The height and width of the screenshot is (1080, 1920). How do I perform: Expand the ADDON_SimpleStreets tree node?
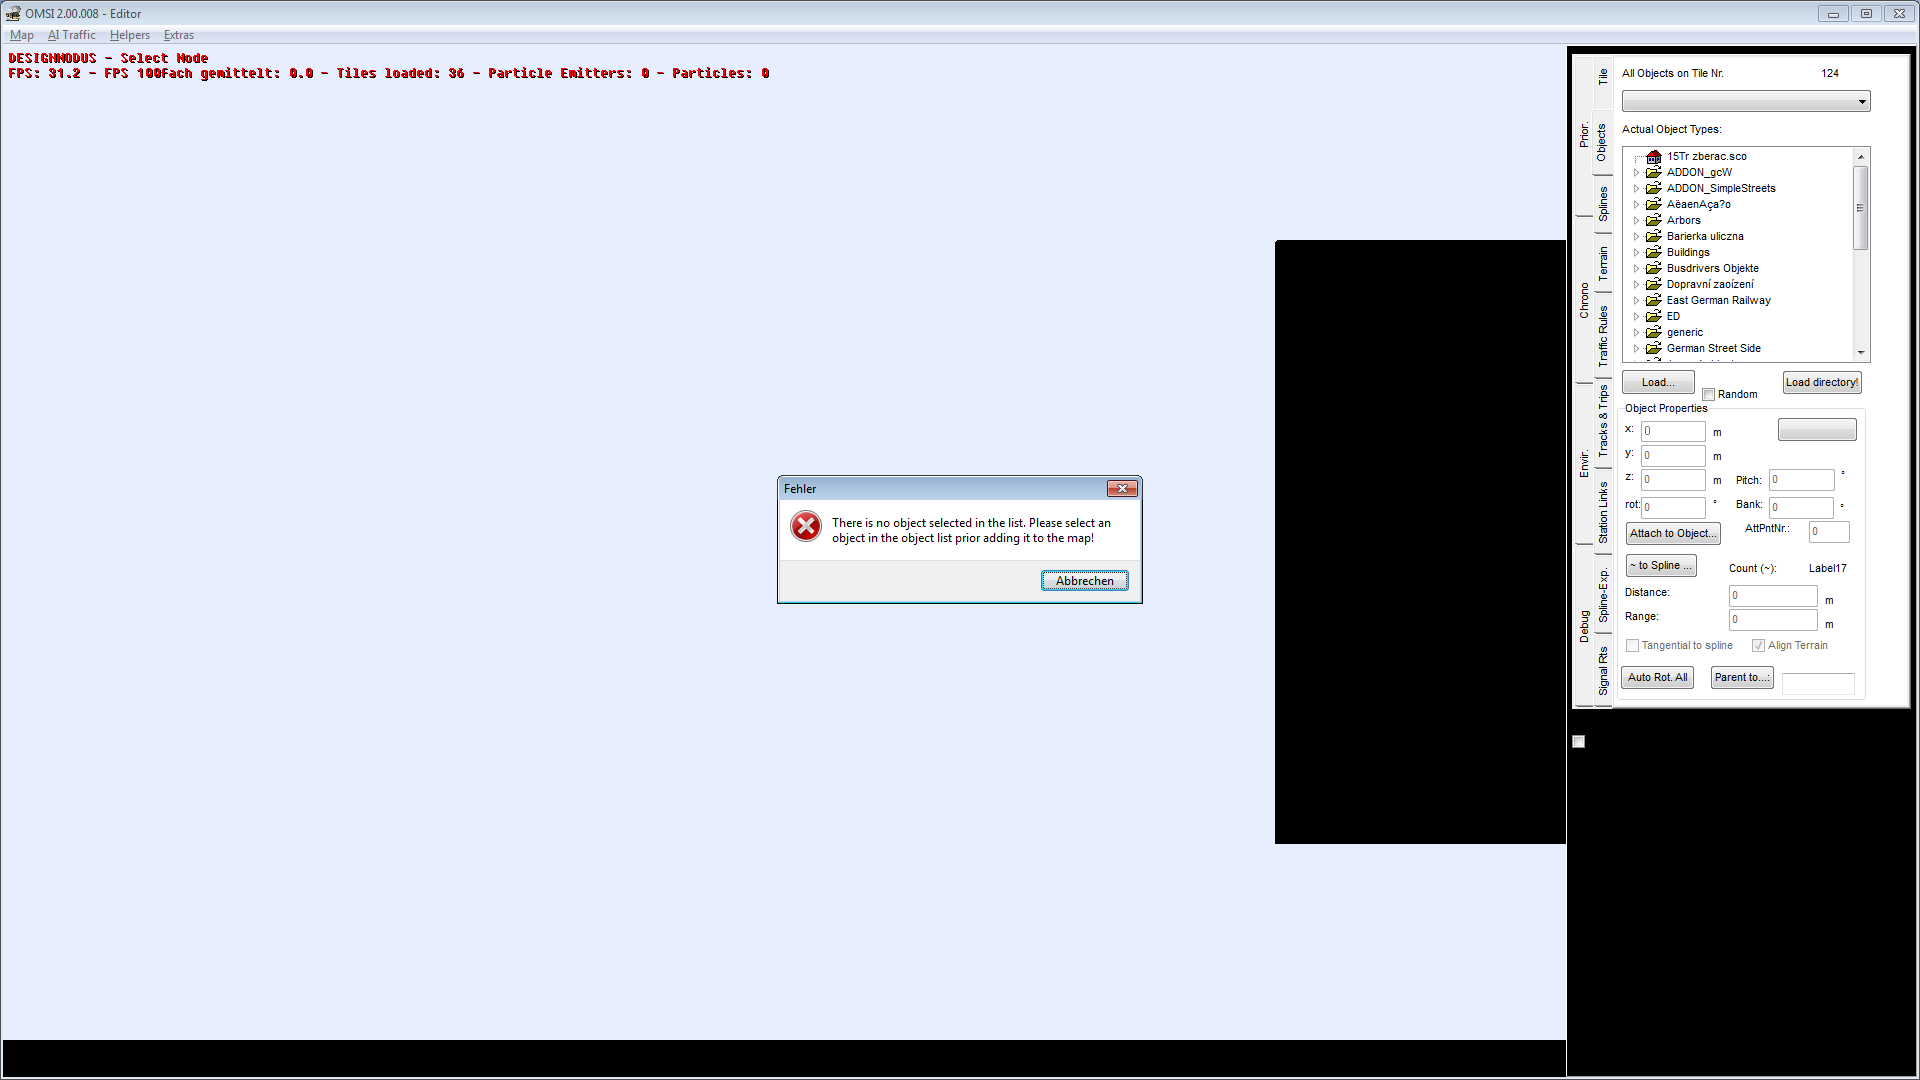(x=1637, y=189)
